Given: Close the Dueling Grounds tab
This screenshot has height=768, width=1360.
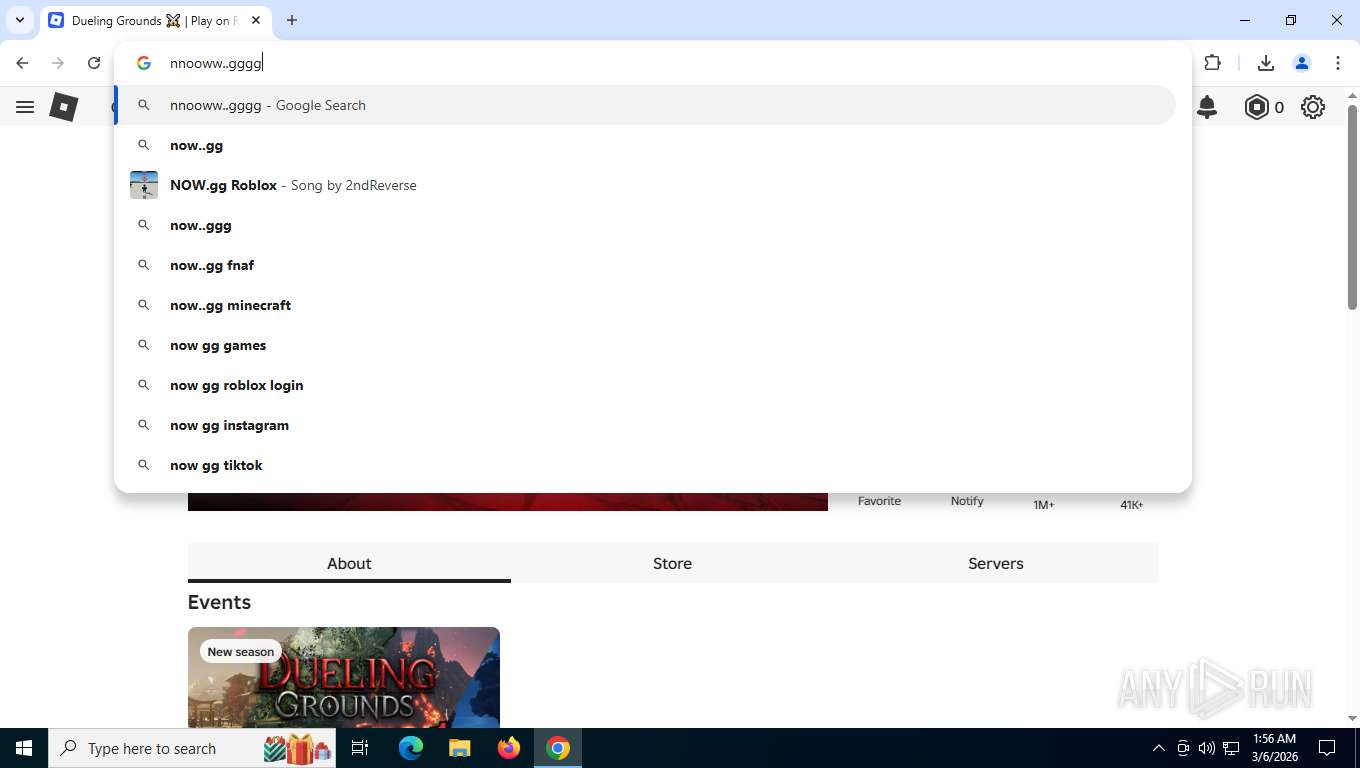Looking at the screenshot, I should click(x=256, y=20).
